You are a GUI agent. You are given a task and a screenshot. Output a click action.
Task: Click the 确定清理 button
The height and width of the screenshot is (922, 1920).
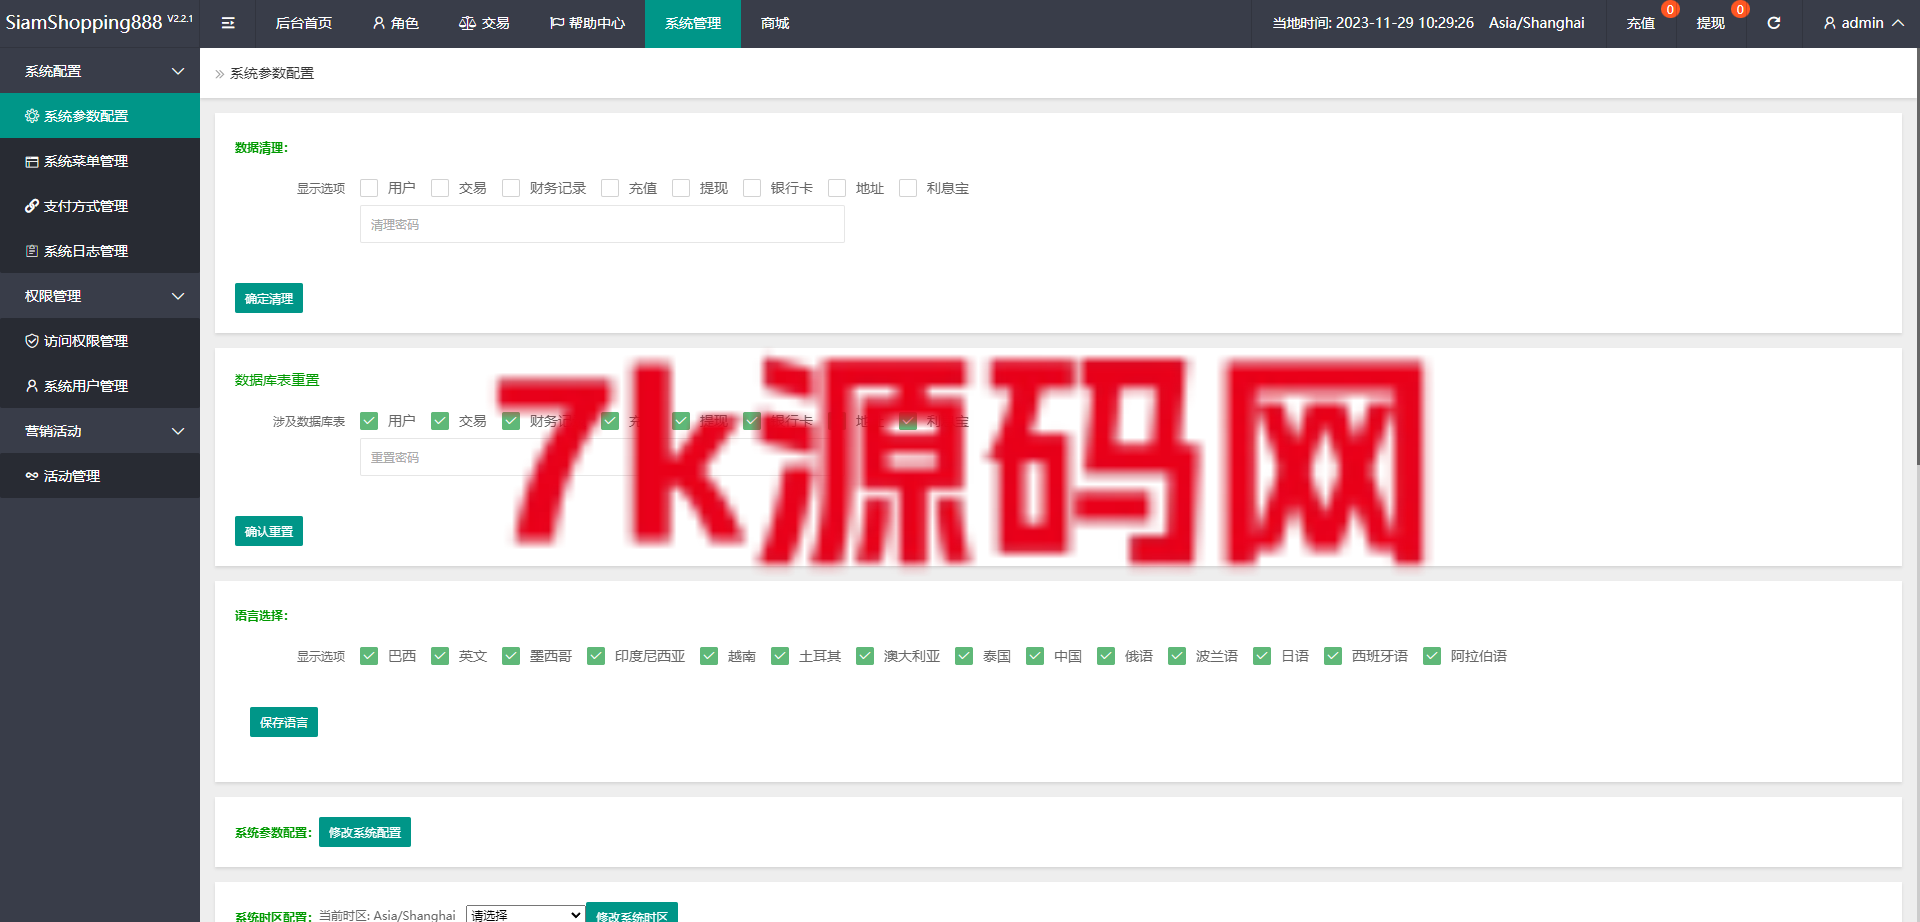point(269,298)
